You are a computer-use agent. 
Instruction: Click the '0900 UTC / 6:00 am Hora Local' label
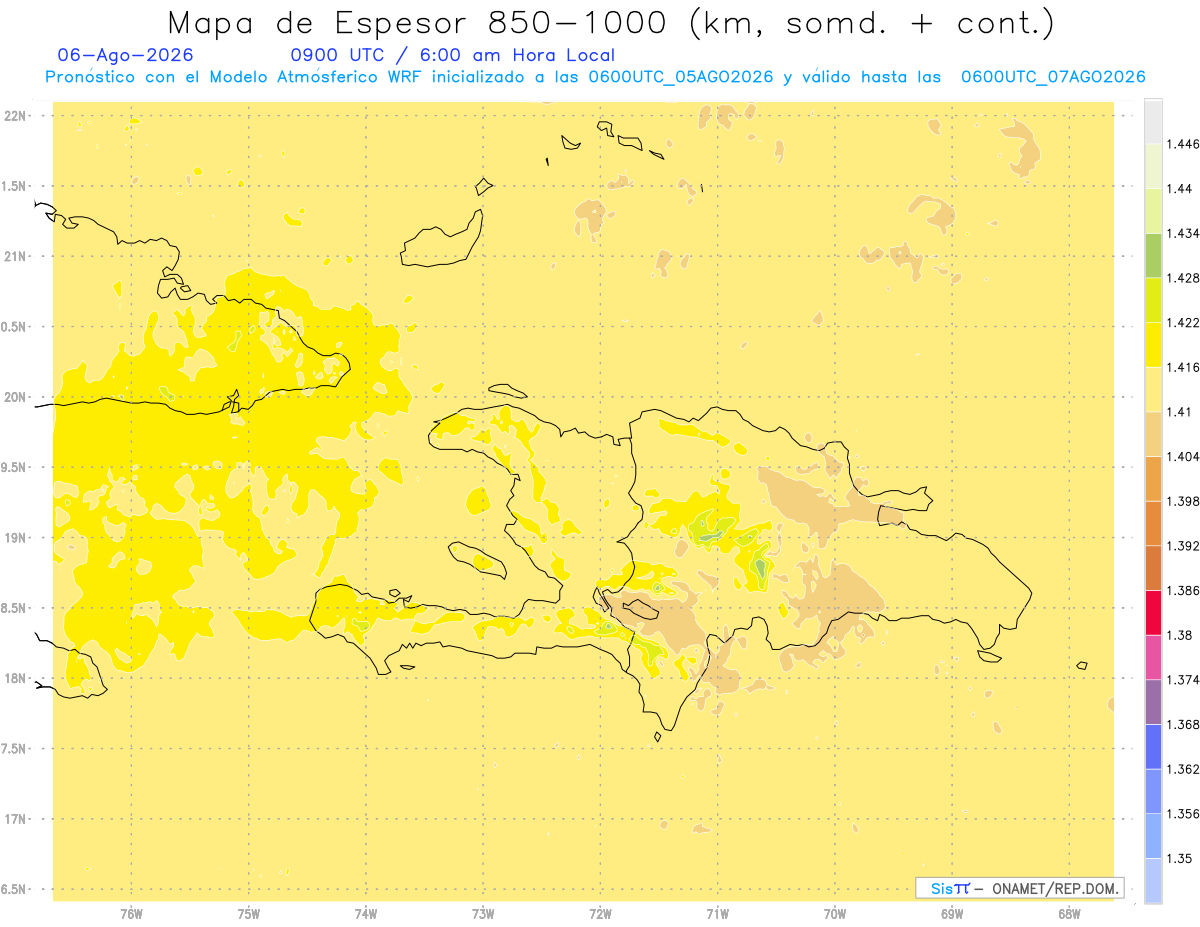tap(453, 55)
